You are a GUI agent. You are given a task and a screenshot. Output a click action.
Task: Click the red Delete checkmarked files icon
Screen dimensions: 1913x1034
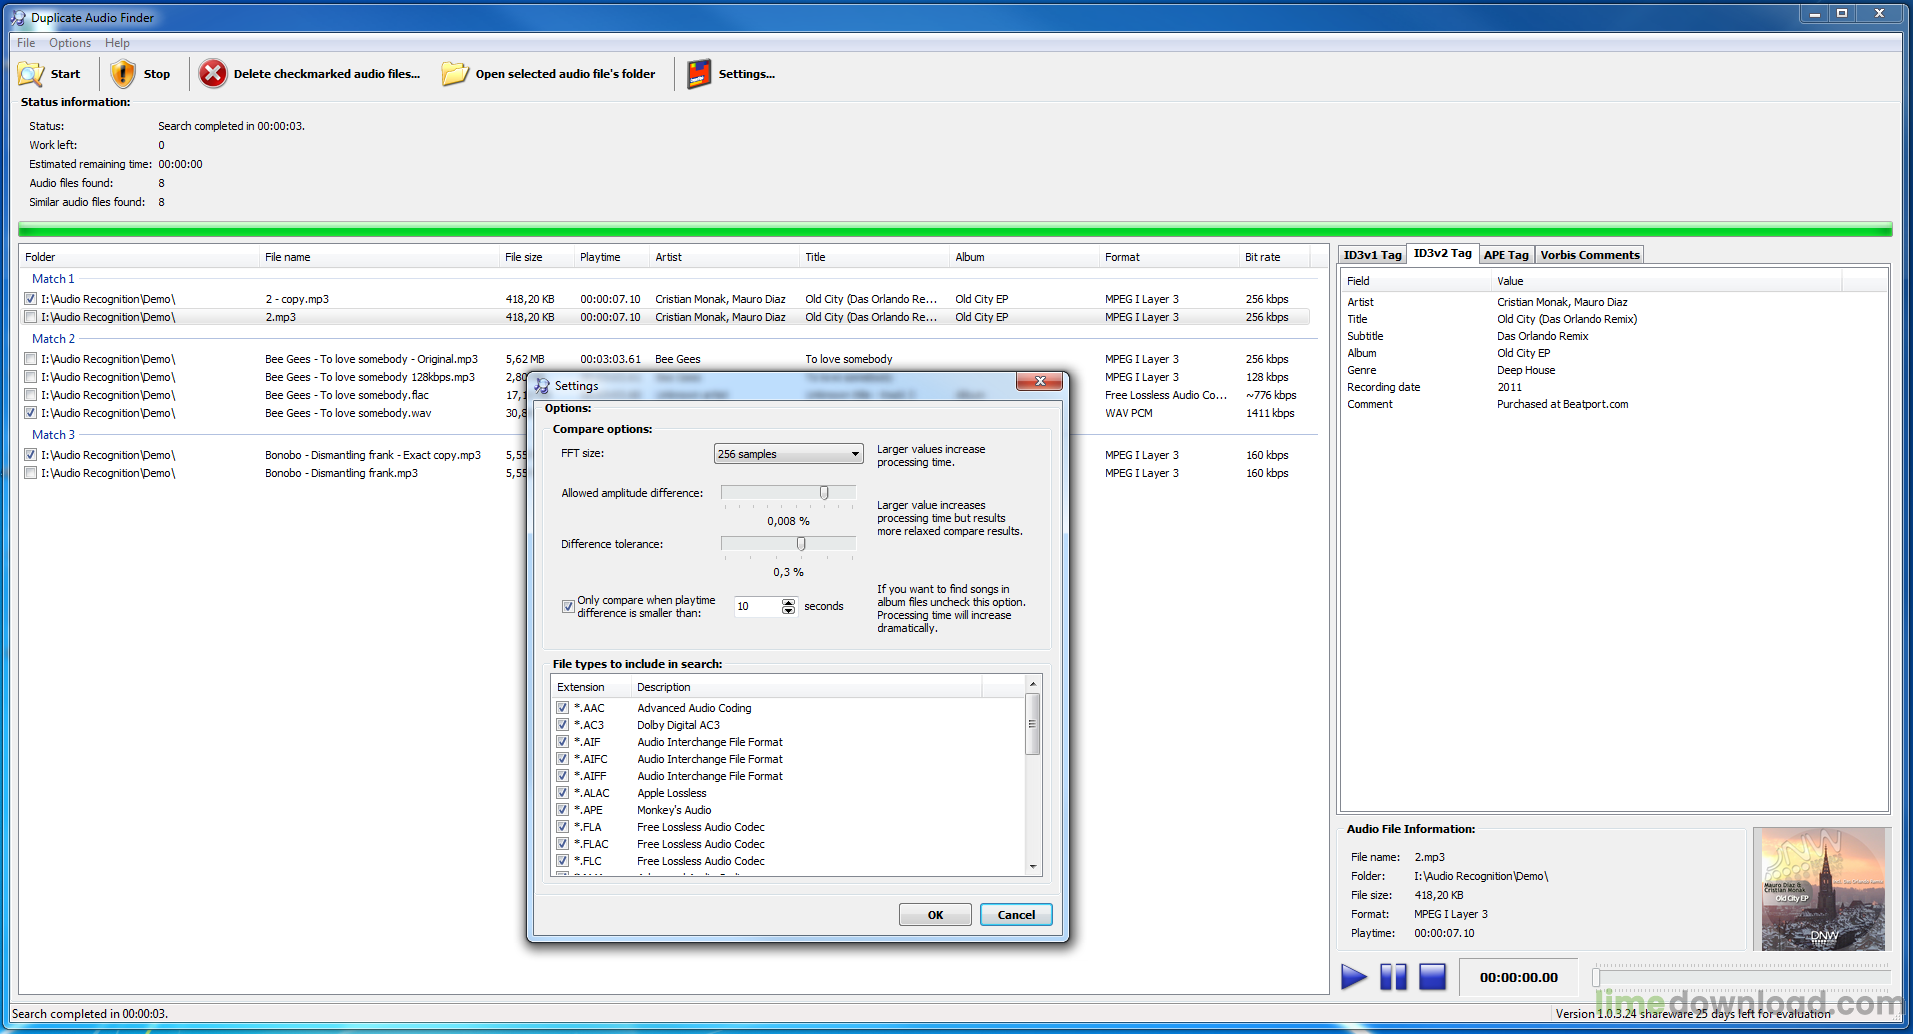(212, 74)
